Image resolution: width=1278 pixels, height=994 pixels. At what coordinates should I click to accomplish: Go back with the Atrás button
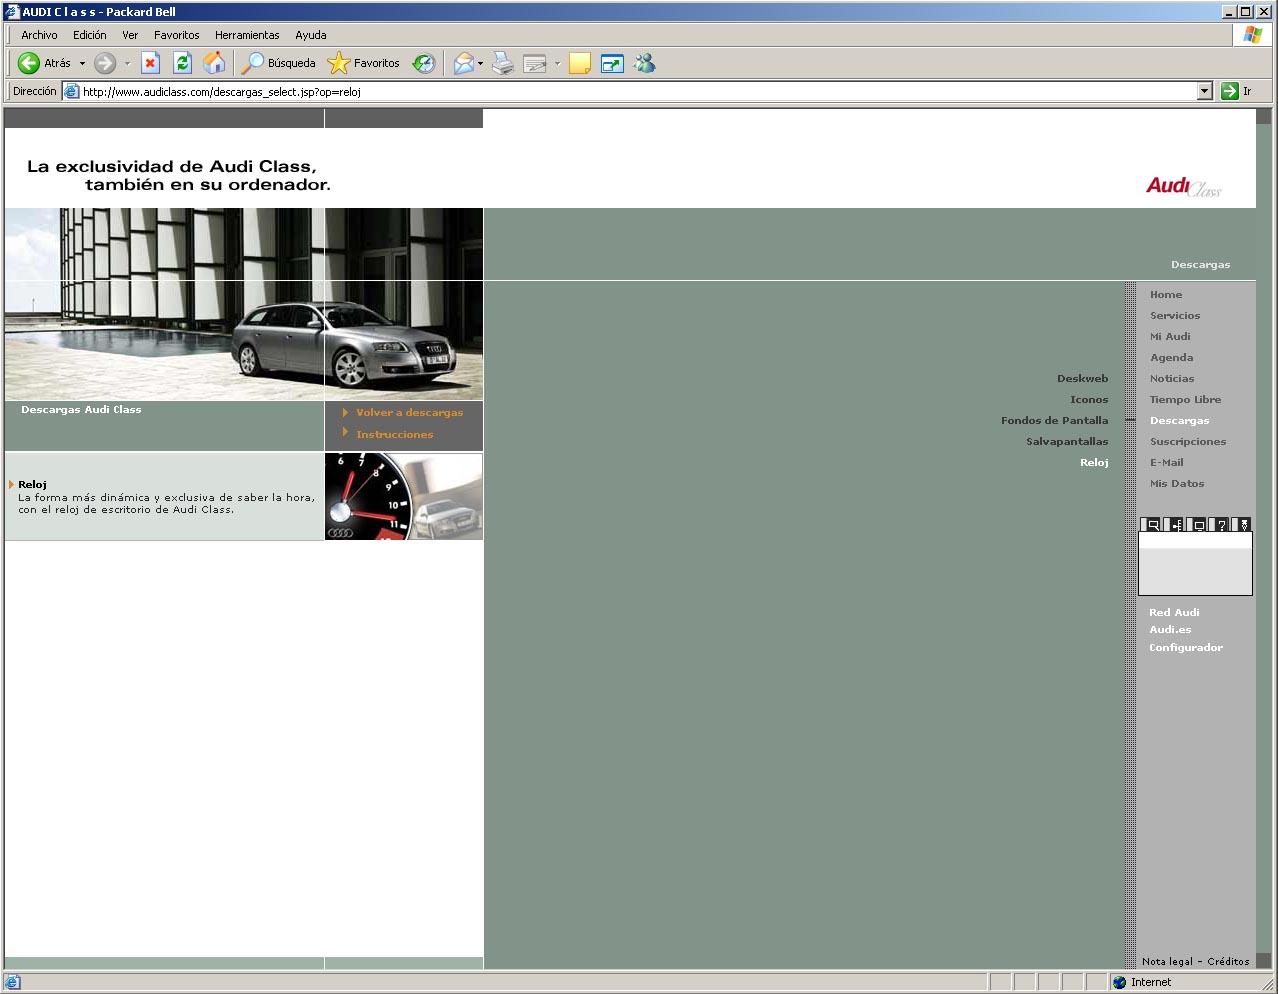click(44, 63)
